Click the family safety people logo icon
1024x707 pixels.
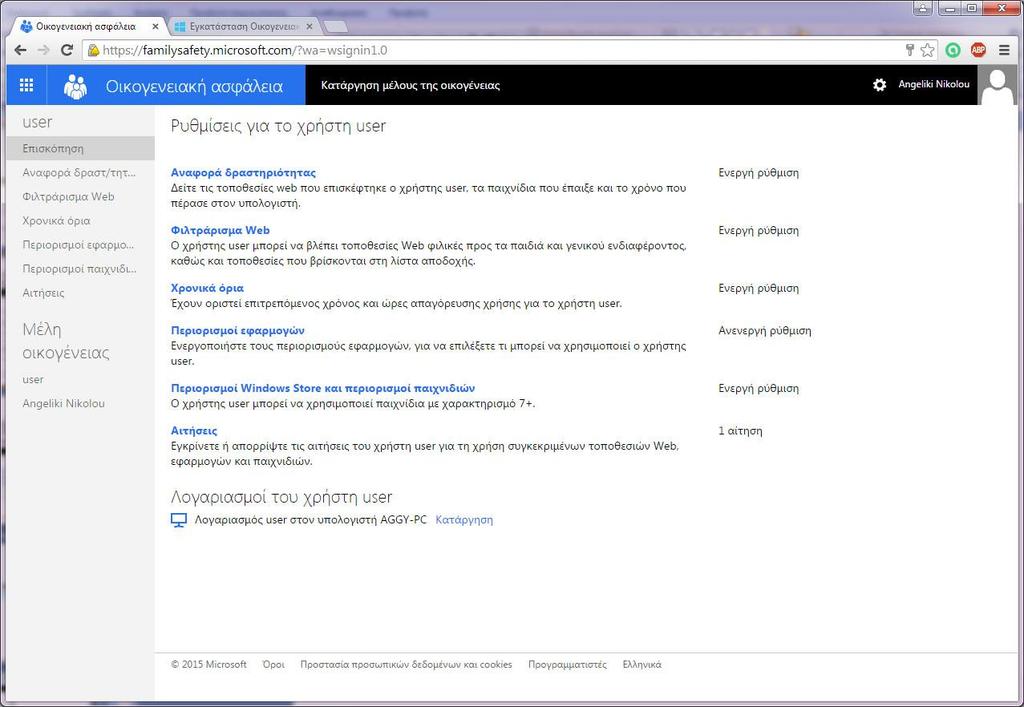click(x=76, y=86)
